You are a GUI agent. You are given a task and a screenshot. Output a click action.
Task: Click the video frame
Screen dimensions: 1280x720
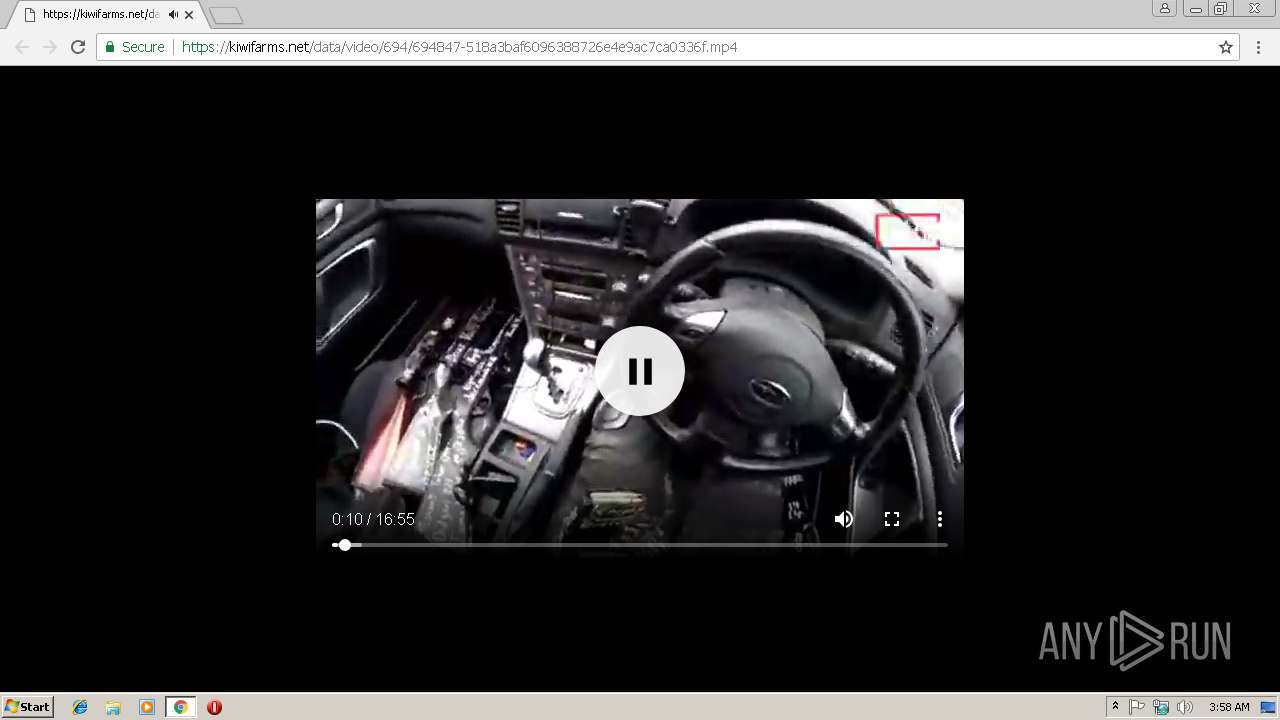pyautogui.click(x=640, y=377)
